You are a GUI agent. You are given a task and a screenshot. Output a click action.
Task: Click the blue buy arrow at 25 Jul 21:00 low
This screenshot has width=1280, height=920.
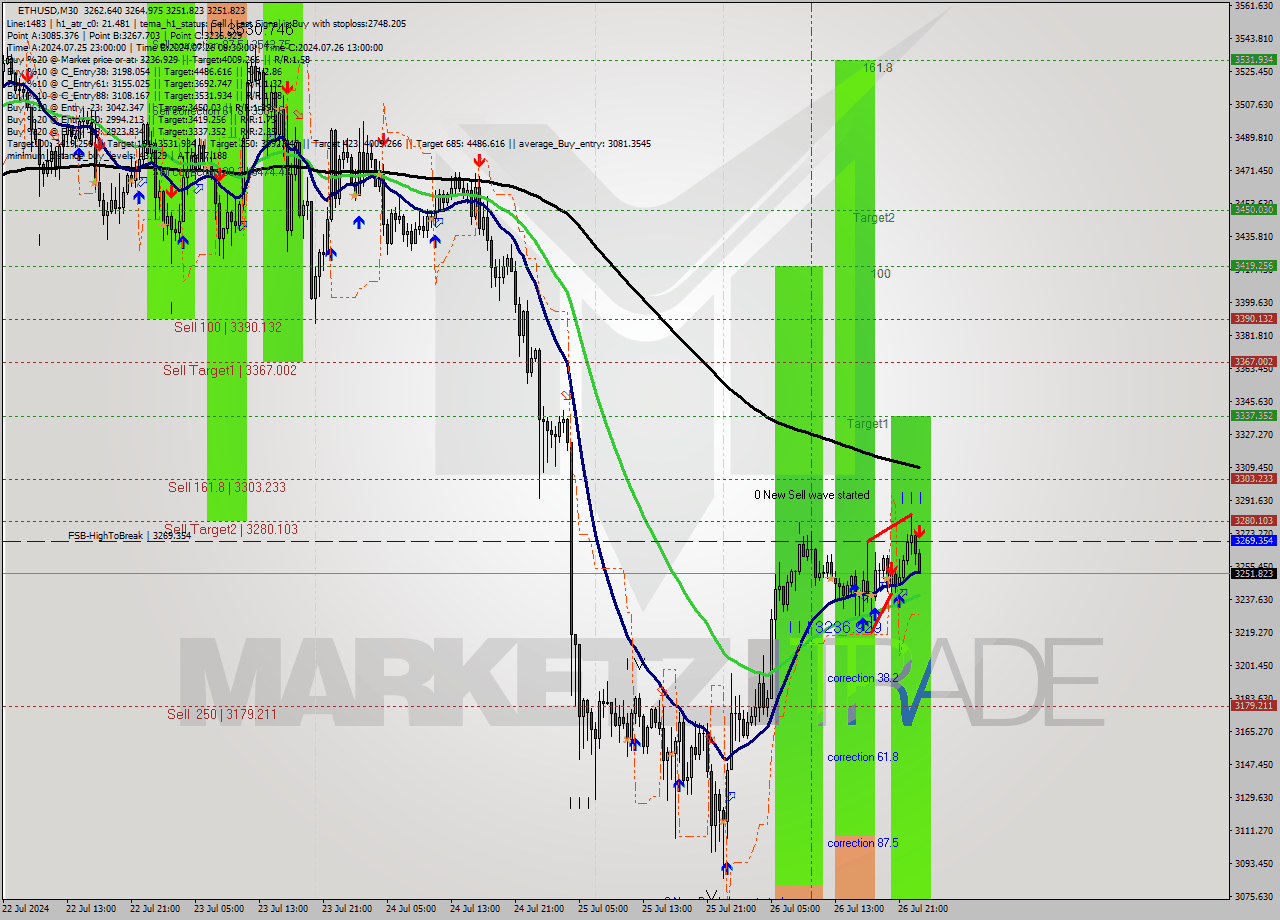tap(726, 869)
